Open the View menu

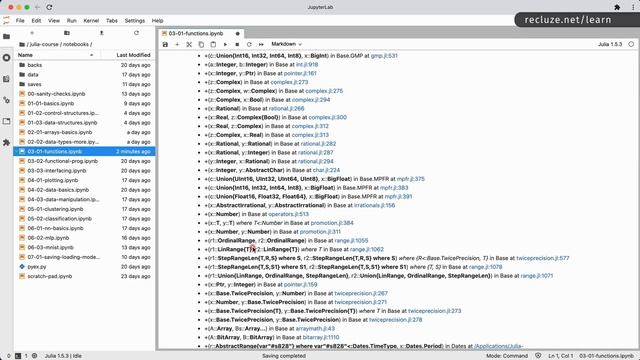[54, 20]
